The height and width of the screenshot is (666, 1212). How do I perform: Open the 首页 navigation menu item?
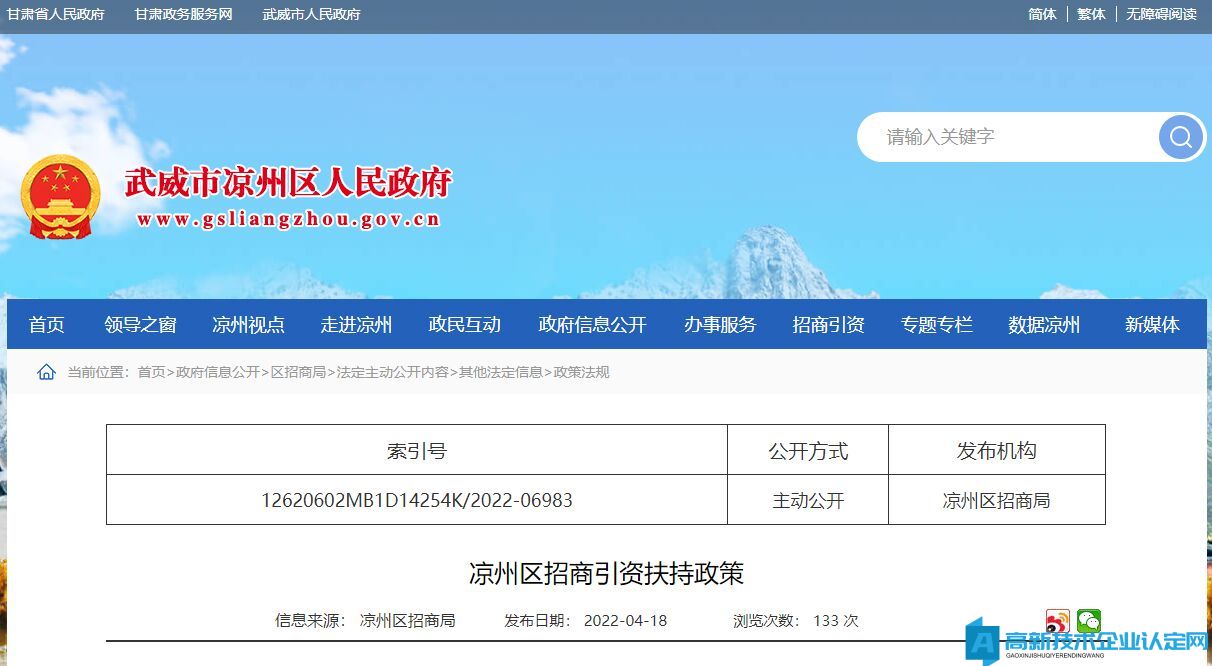47,324
